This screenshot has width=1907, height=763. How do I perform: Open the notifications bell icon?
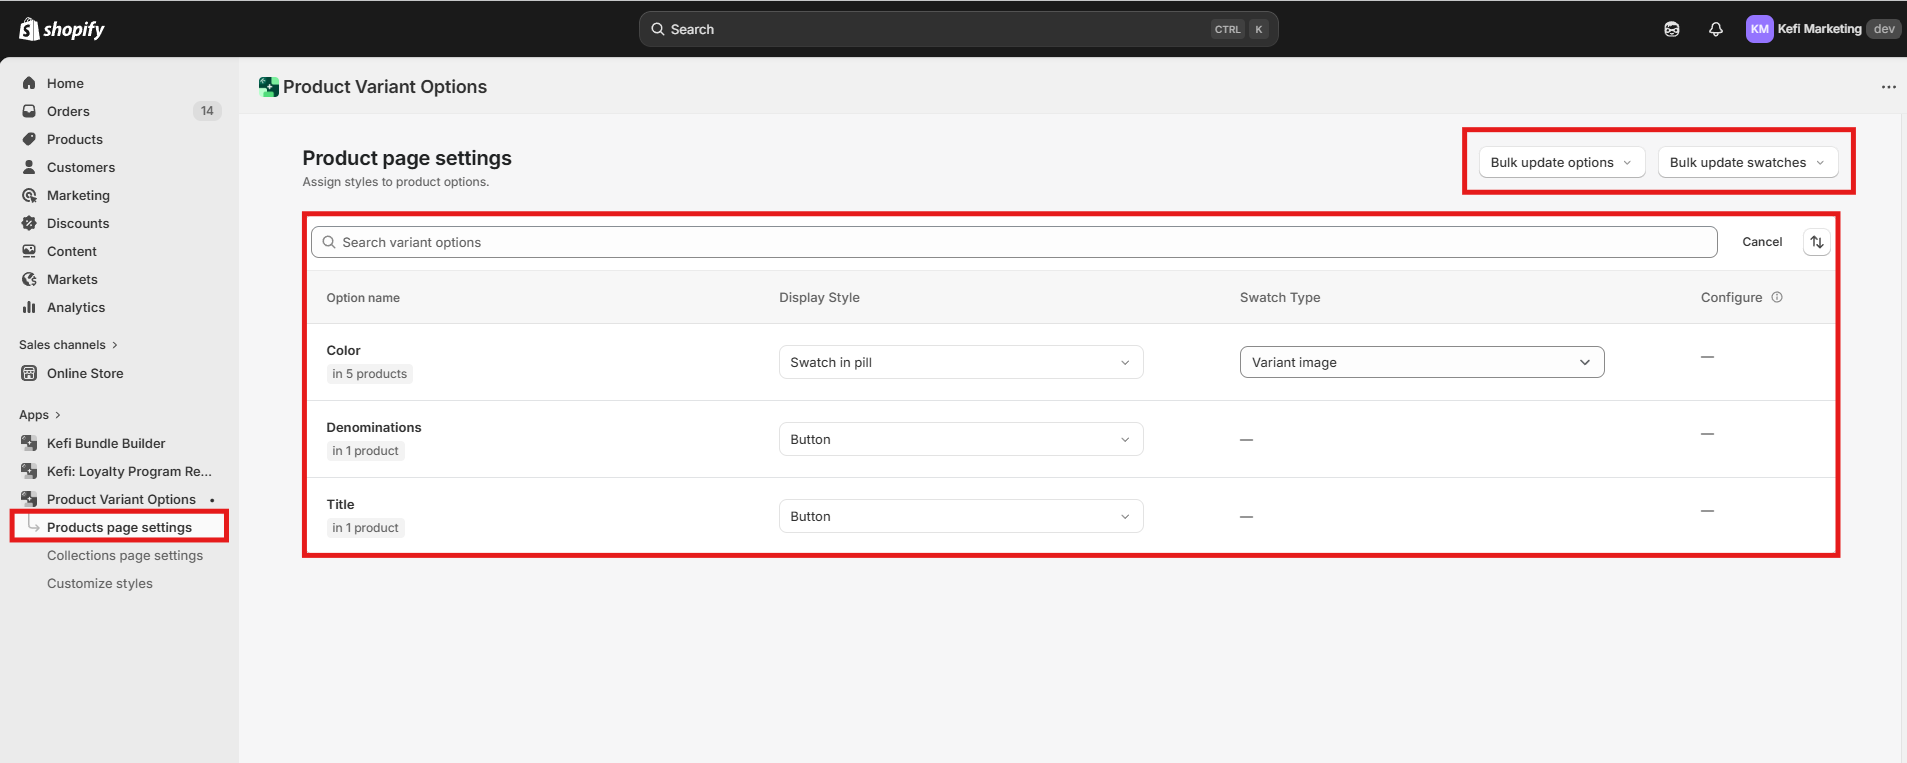[1715, 29]
